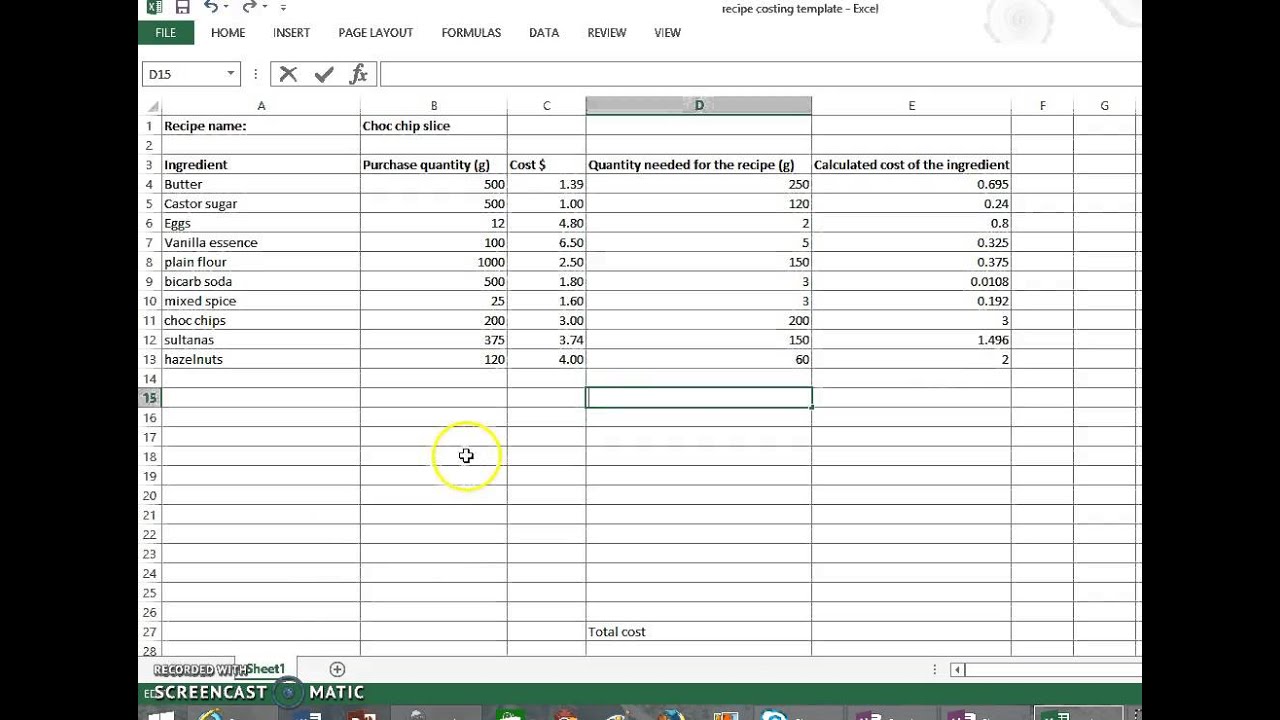Click the 'Total cost' label cell

tap(699, 632)
